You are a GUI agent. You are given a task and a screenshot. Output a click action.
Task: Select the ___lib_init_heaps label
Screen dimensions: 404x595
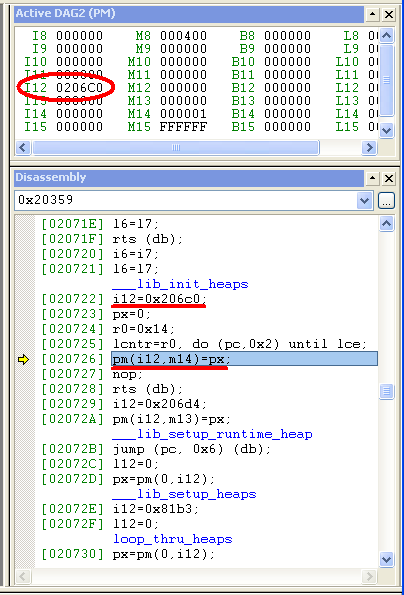[x=180, y=284]
